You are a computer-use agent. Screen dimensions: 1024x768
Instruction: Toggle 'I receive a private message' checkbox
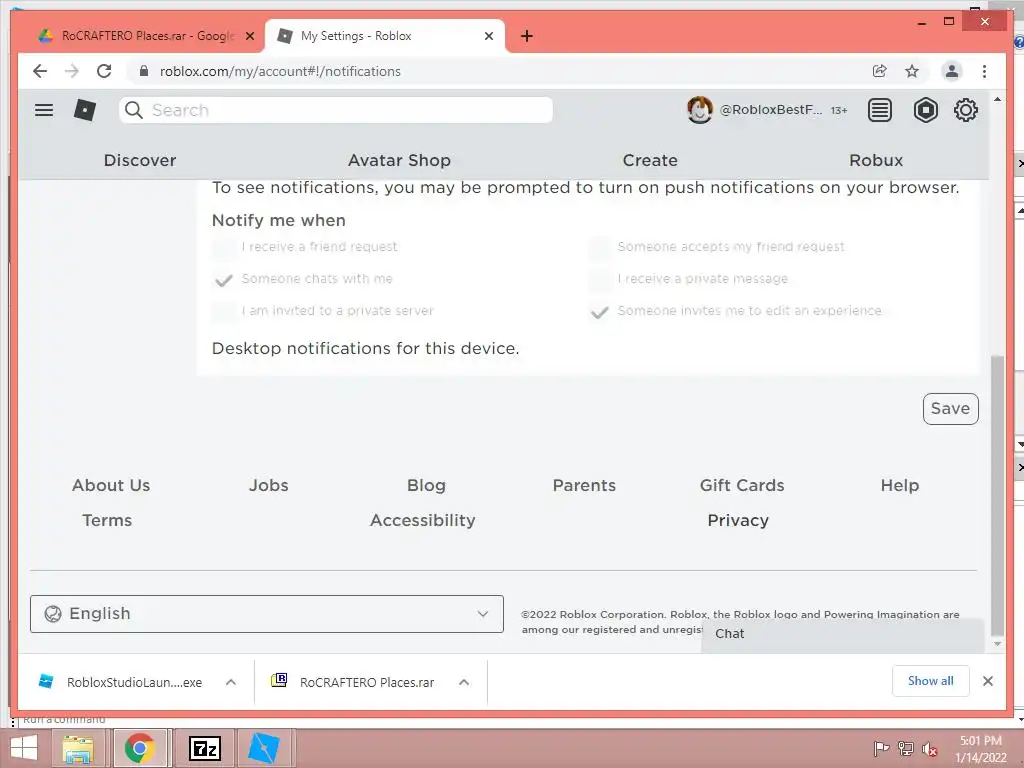(x=600, y=280)
